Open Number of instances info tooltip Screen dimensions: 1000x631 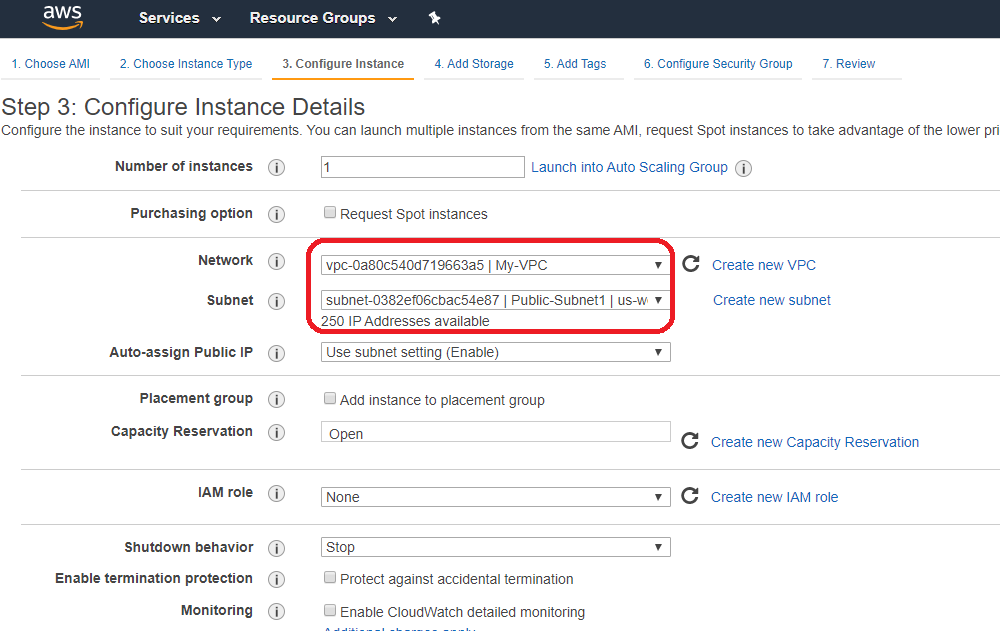pyautogui.click(x=277, y=167)
